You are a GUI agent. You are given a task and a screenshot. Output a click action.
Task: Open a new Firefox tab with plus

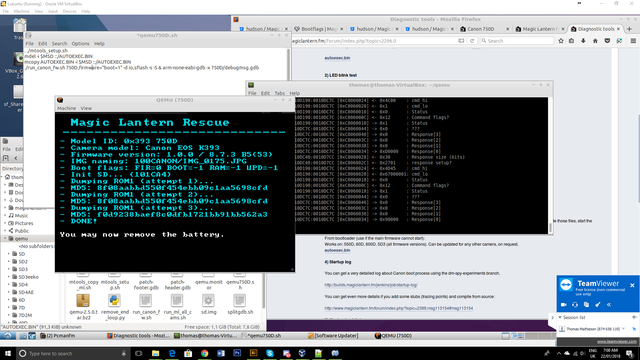point(629,29)
